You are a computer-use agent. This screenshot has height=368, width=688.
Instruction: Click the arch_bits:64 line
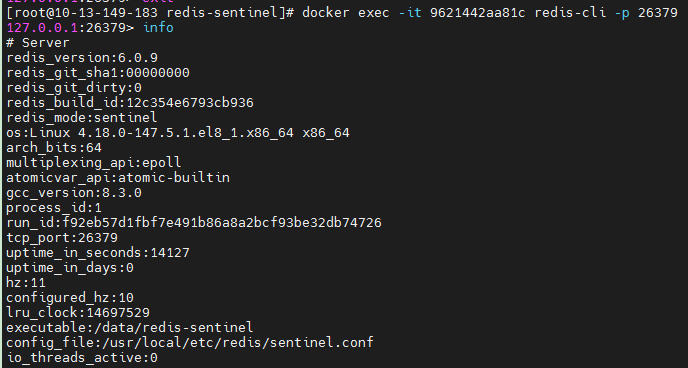(54, 148)
